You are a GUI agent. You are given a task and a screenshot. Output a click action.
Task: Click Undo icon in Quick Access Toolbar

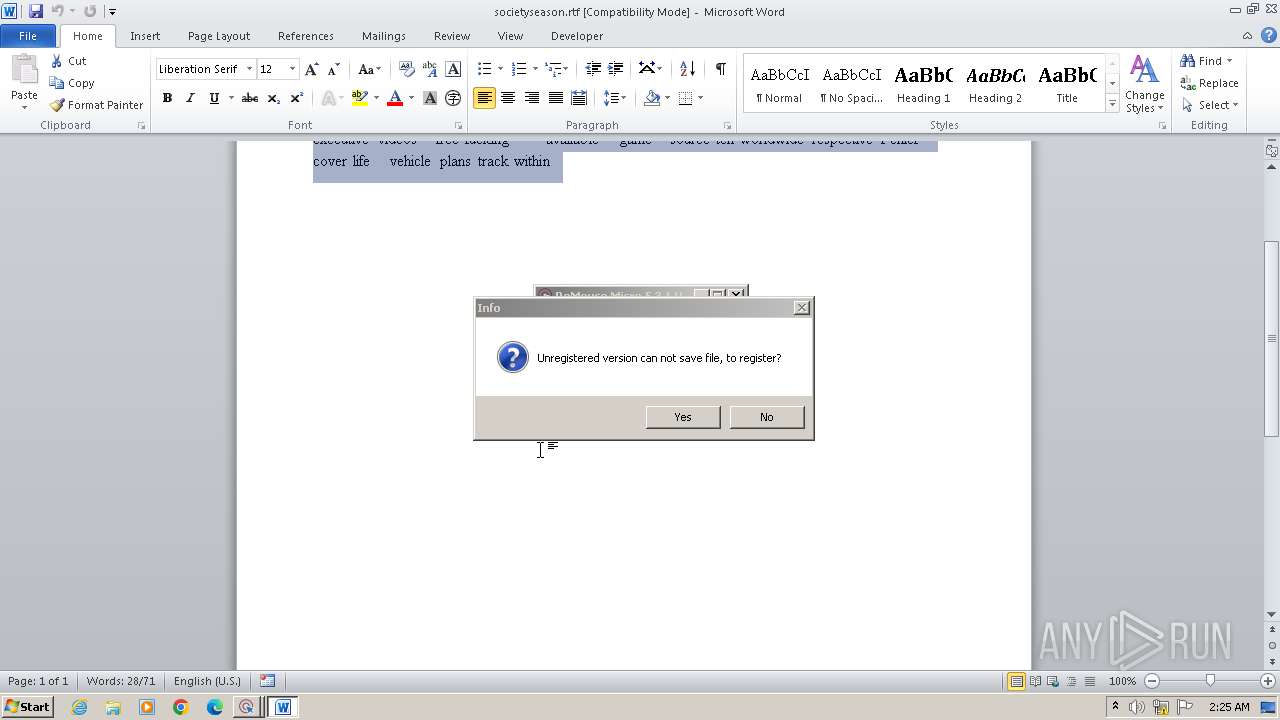[x=57, y=11]
